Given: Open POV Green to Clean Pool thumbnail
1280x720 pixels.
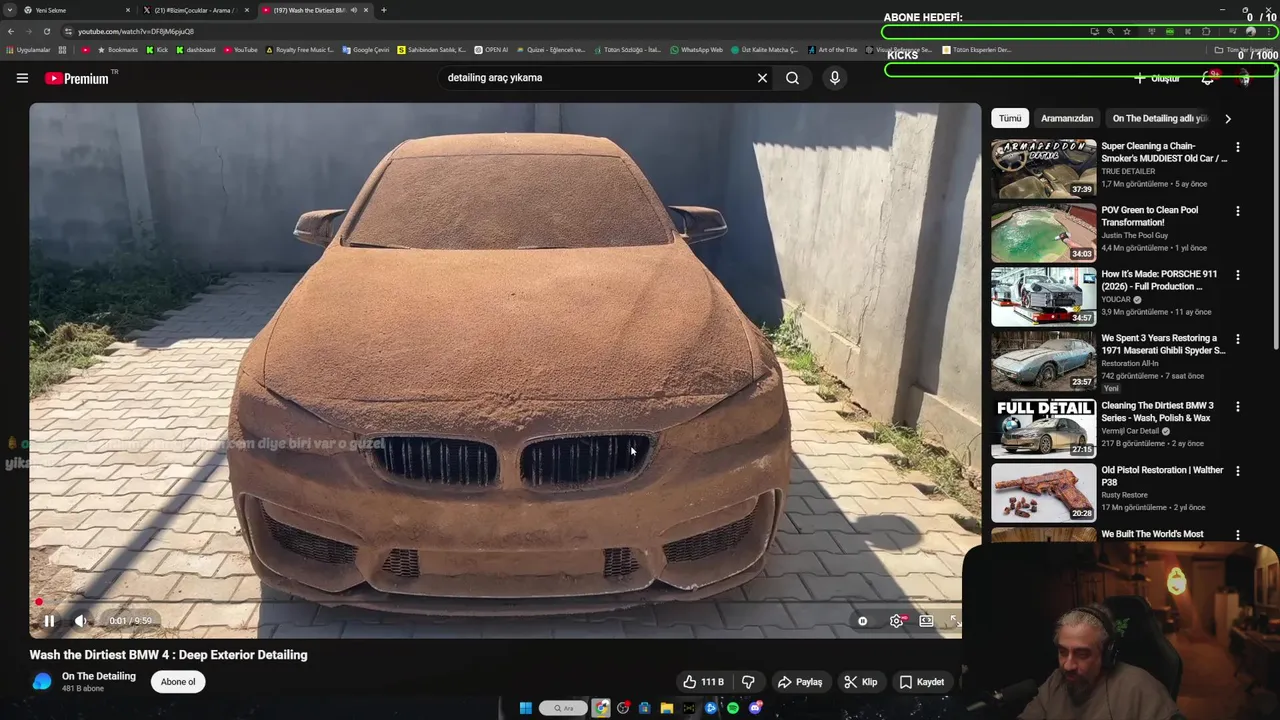Looking at the screenshot, I should tap(1044, 232).
